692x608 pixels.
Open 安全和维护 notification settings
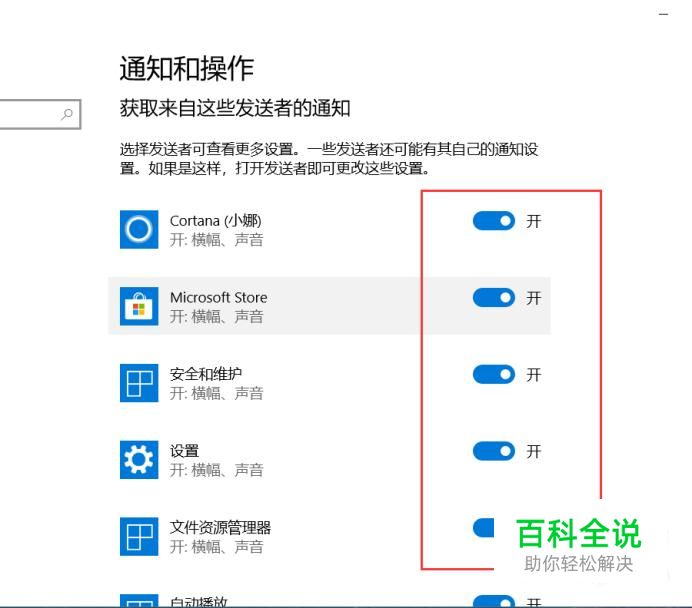click(x=329, y=383)
